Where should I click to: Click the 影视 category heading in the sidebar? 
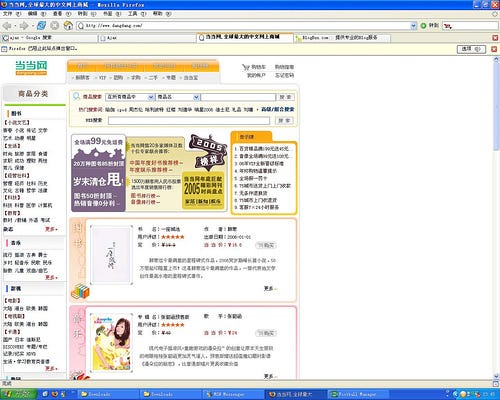coord(16,289)
